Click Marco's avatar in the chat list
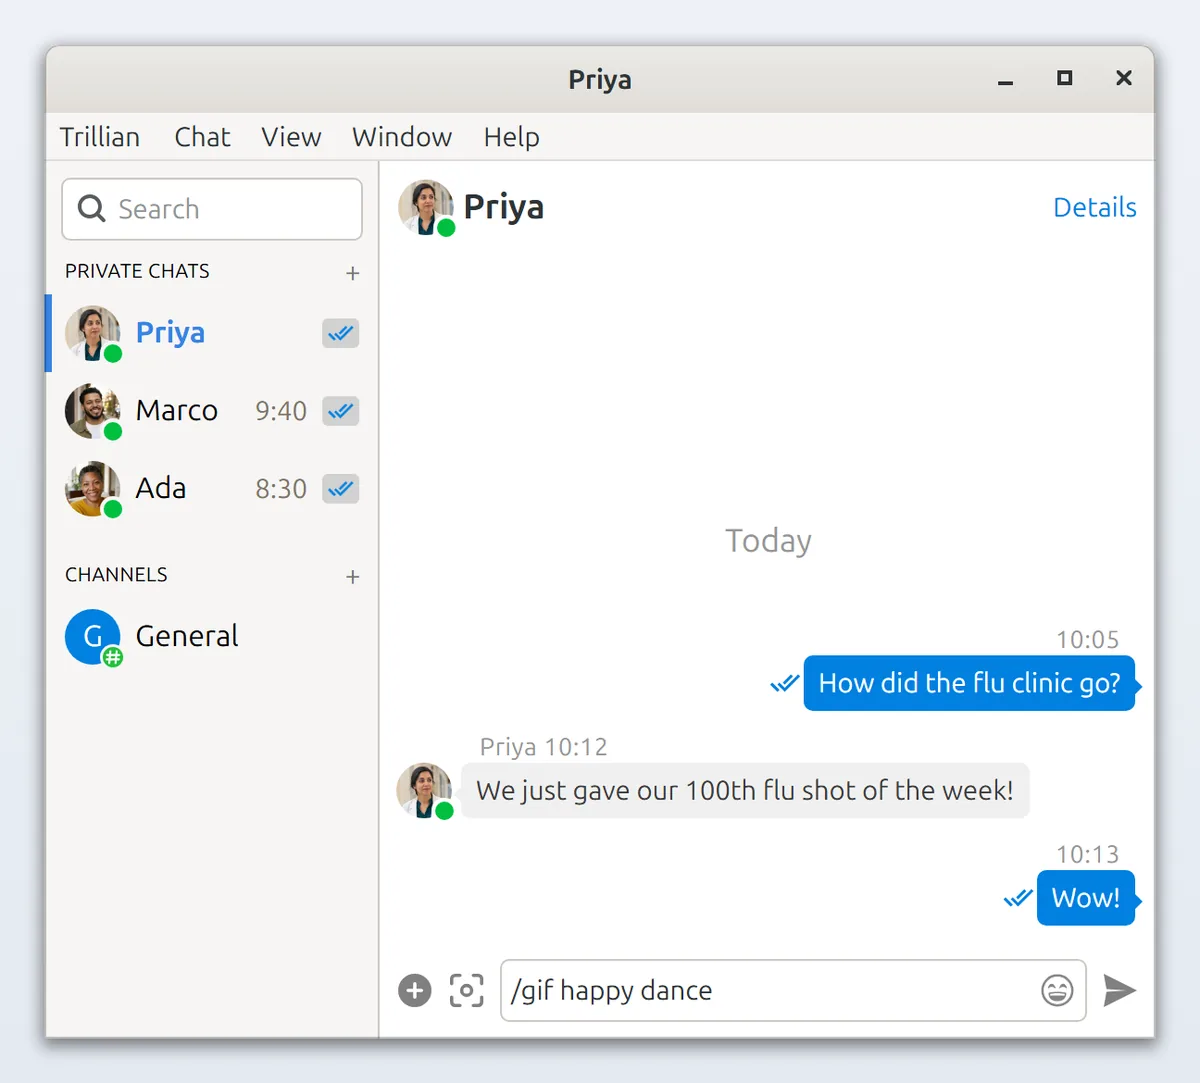The height and width of the screenshot is (1083, 1200). pos(93,411)
